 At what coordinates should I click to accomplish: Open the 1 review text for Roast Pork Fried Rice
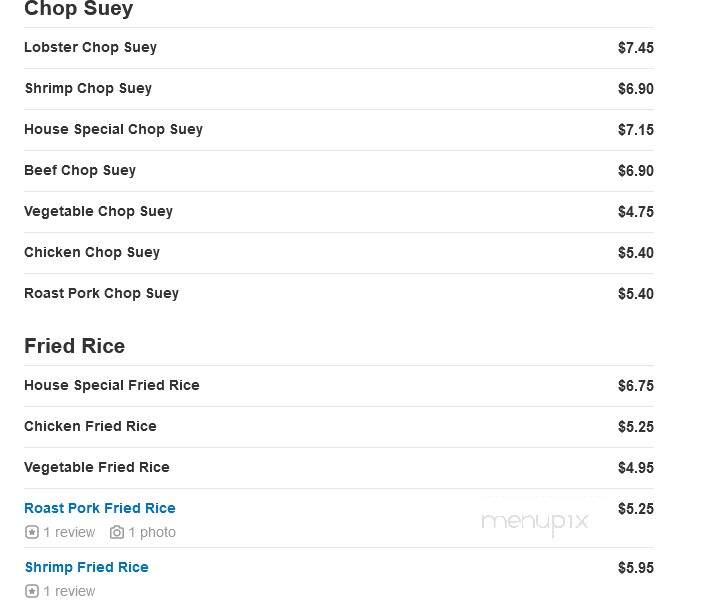pyautogui.click(x=69, y=532)
